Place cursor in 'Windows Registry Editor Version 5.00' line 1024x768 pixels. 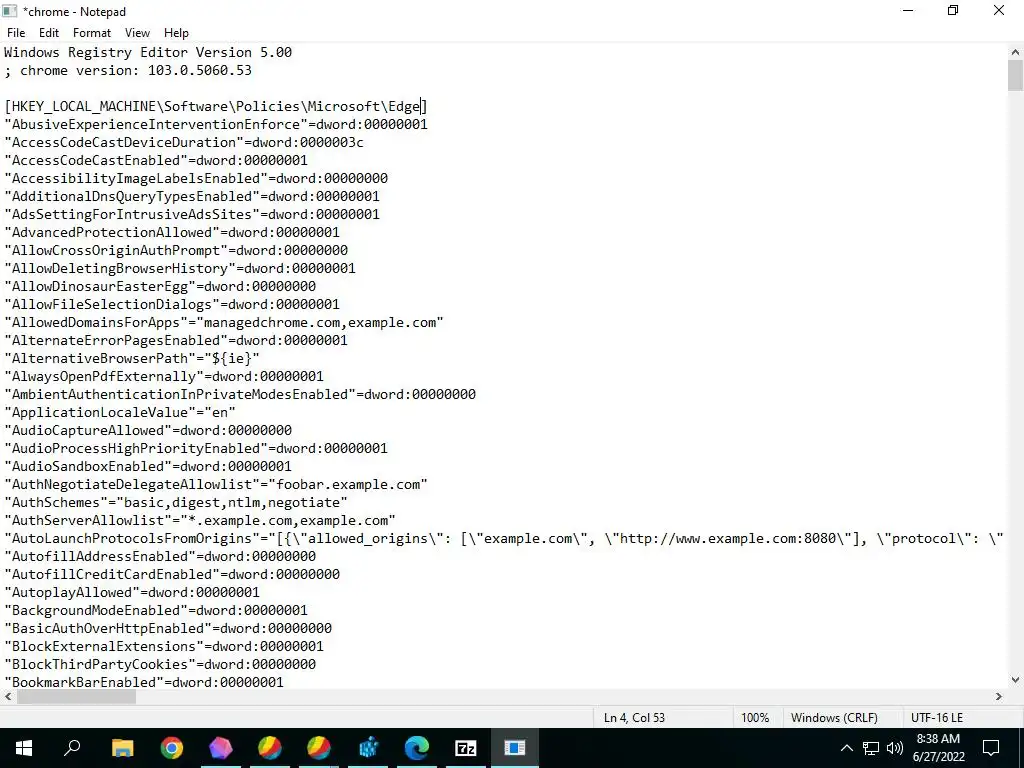pos(148,52)
